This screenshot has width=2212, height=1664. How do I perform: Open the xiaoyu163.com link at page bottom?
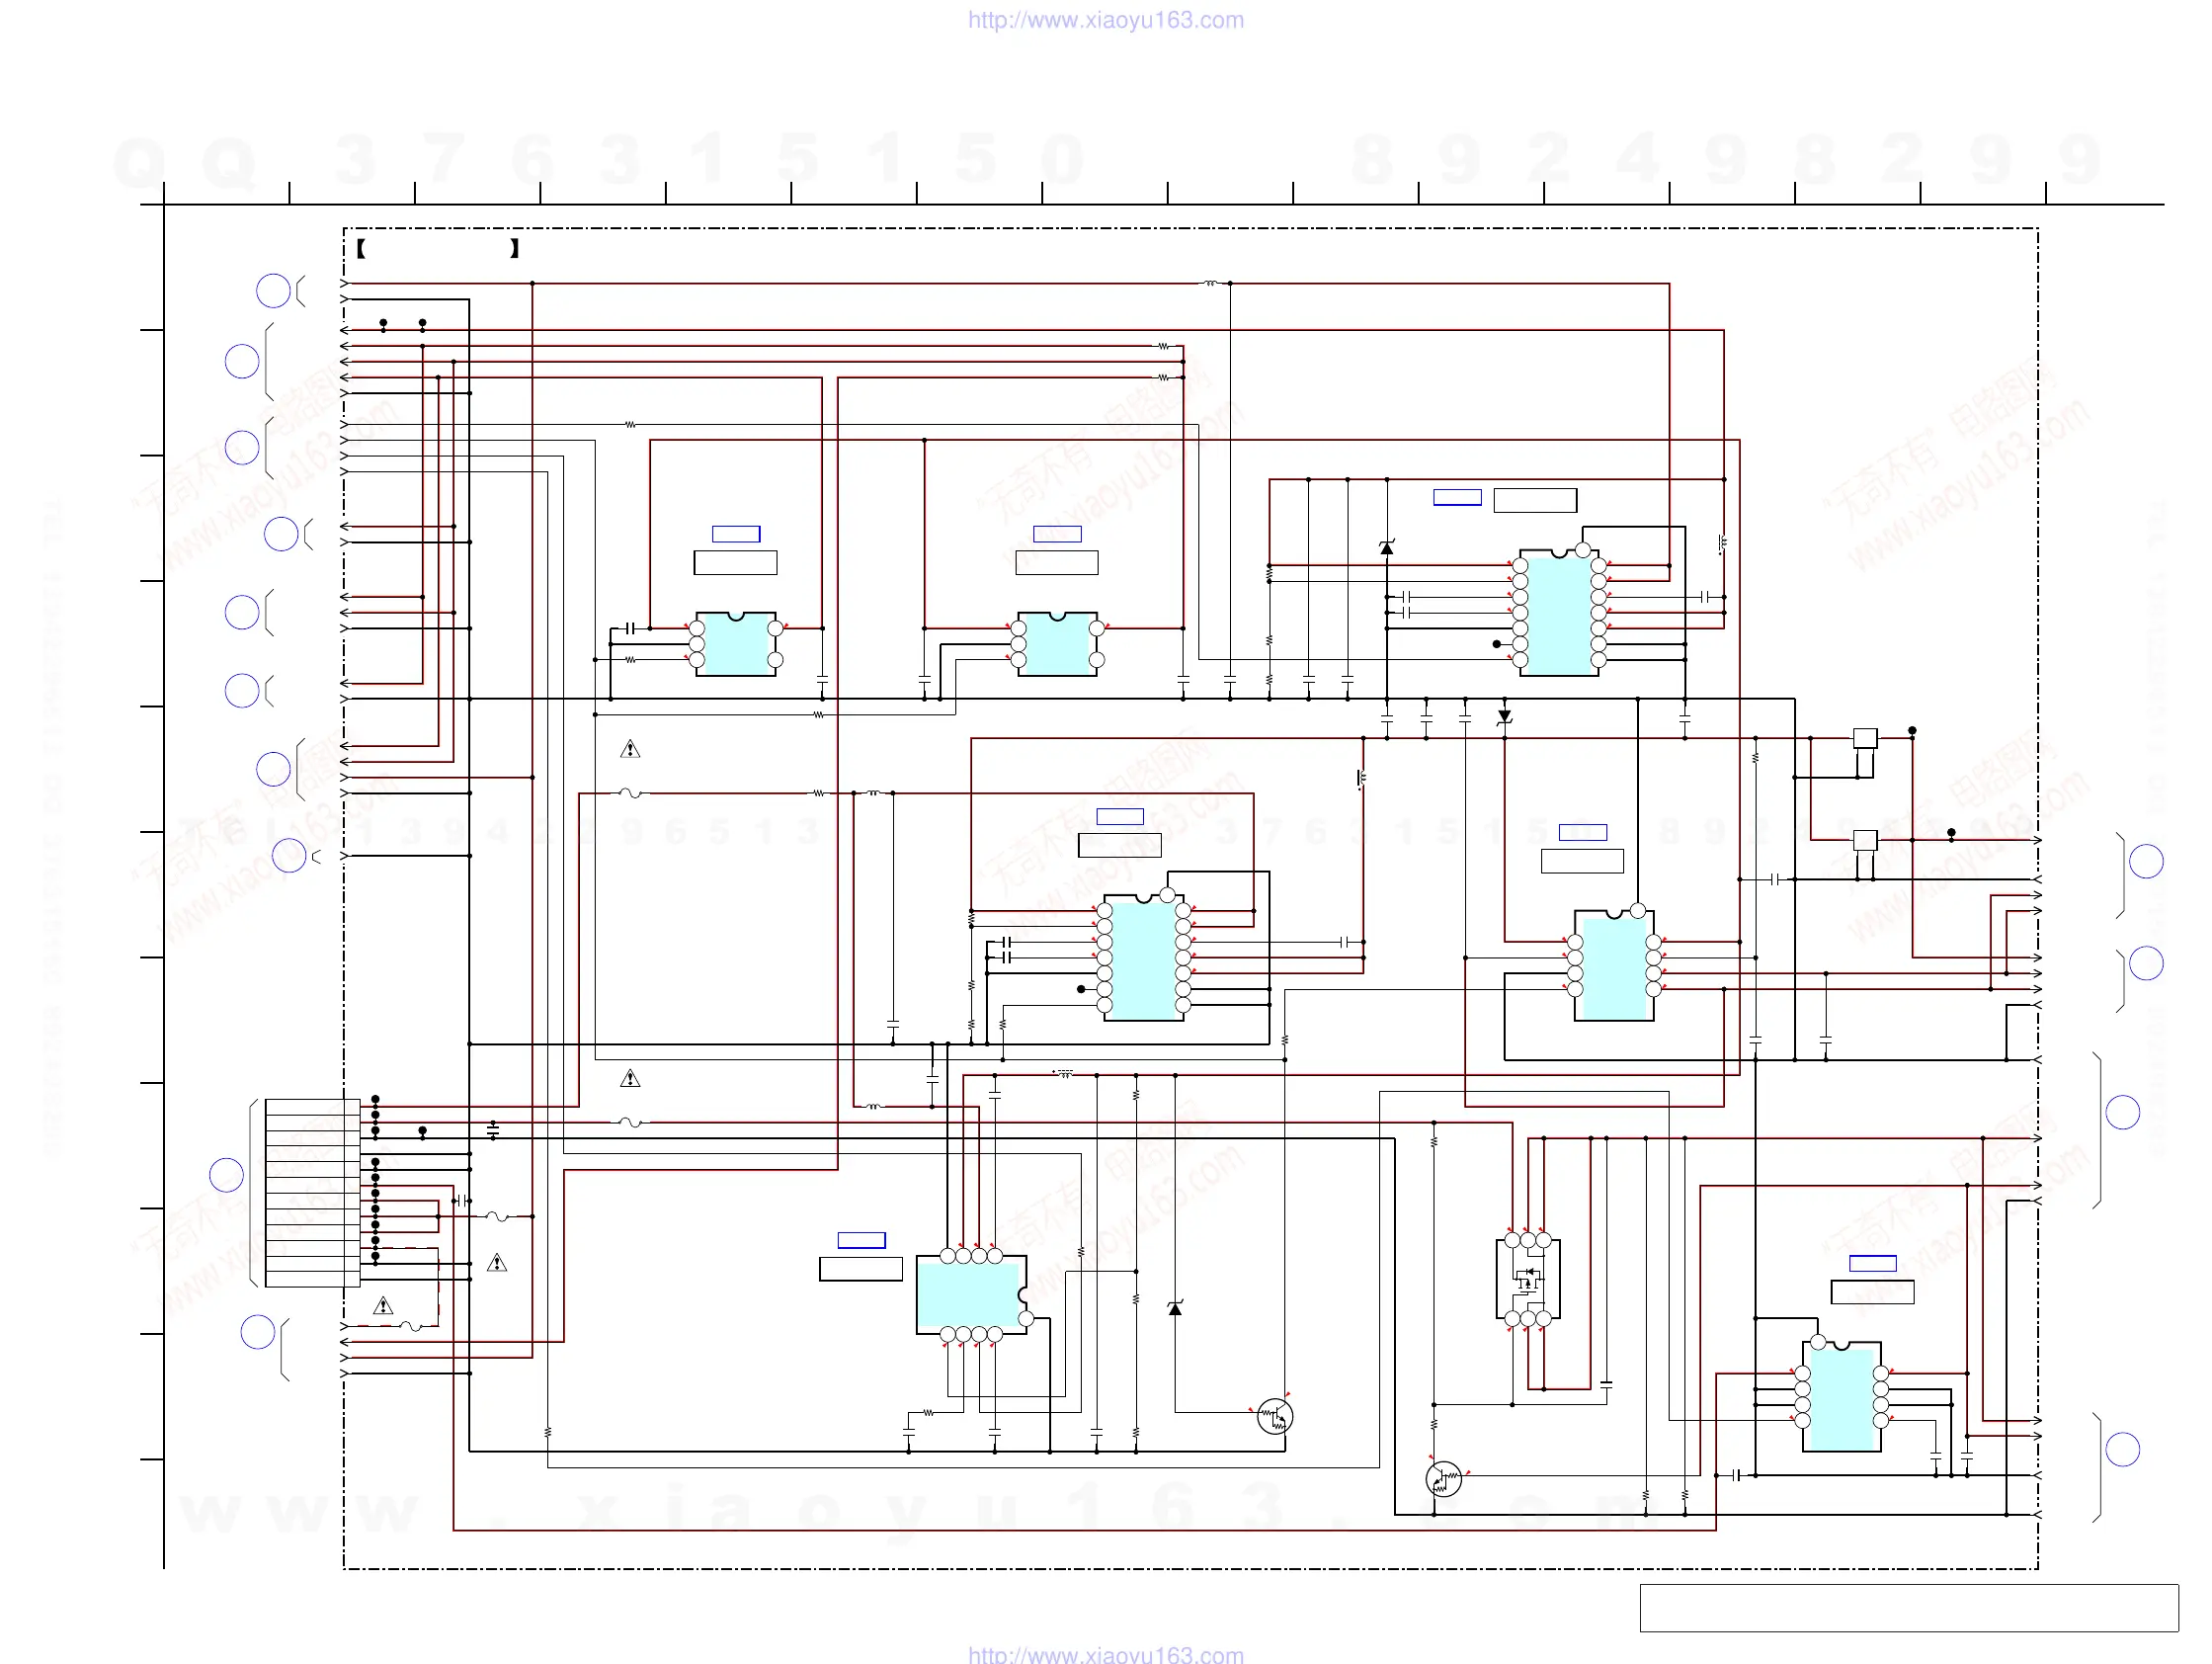pyautogui.click(x=1105, y=1654)
